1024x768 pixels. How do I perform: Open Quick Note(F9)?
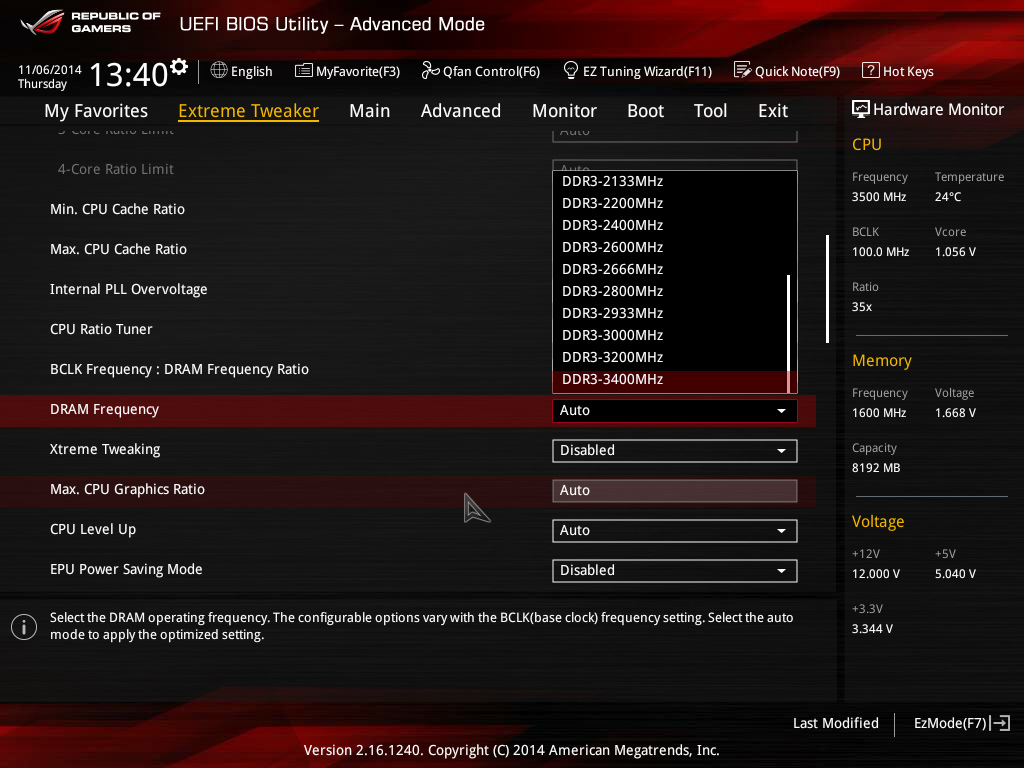pyautogui.click(x=787, y=71)
